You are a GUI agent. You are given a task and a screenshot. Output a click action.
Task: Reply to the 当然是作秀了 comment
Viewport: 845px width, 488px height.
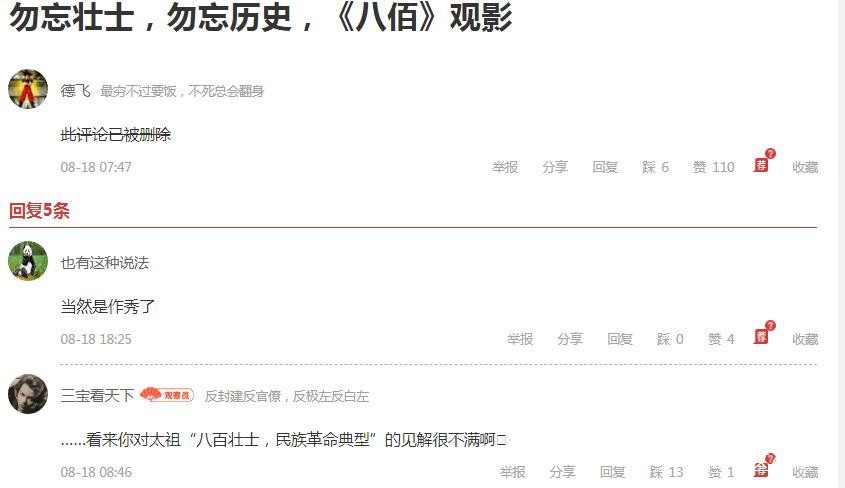pyautogui.click(x=620, y=339)
